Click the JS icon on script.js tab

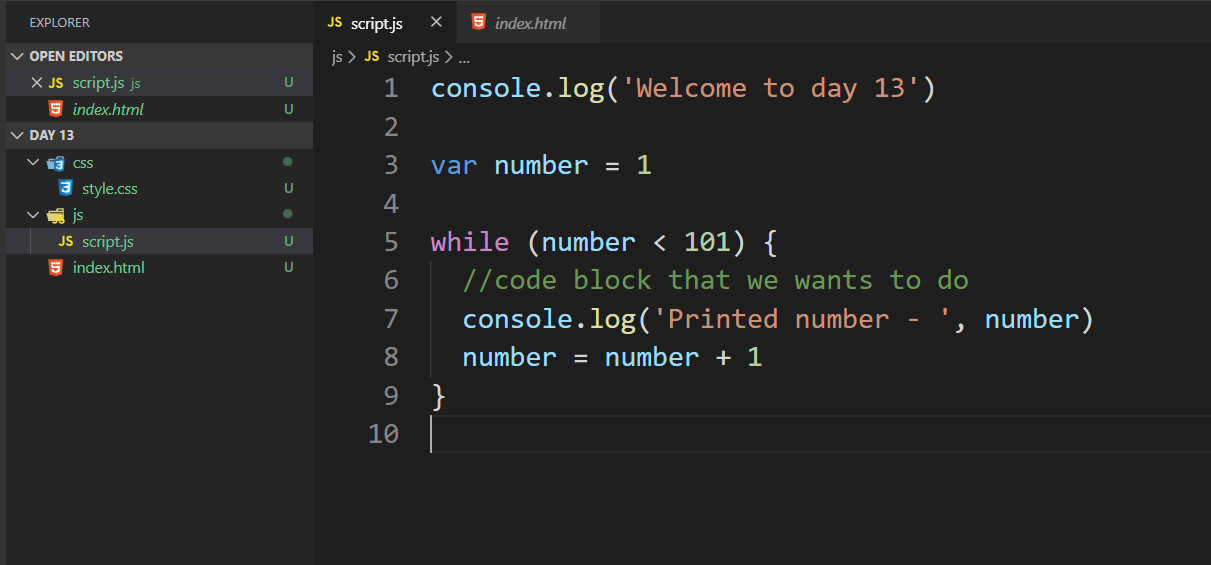click(x=335, y=22)
